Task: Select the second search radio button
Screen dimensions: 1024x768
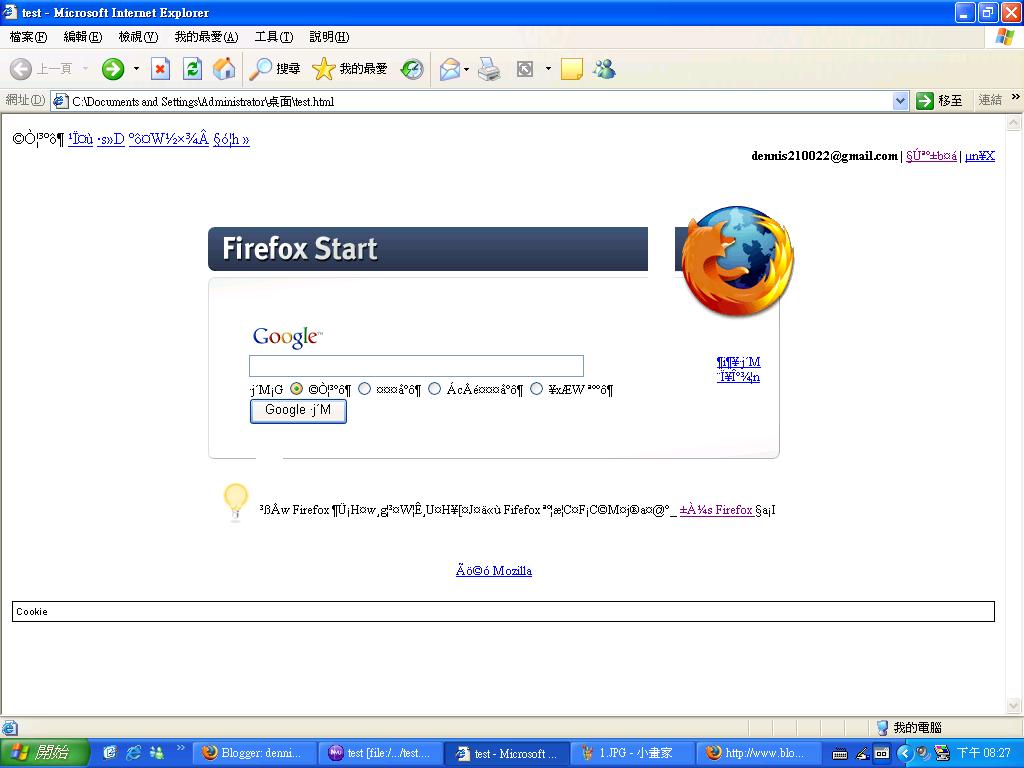Action: coord(364,389)
